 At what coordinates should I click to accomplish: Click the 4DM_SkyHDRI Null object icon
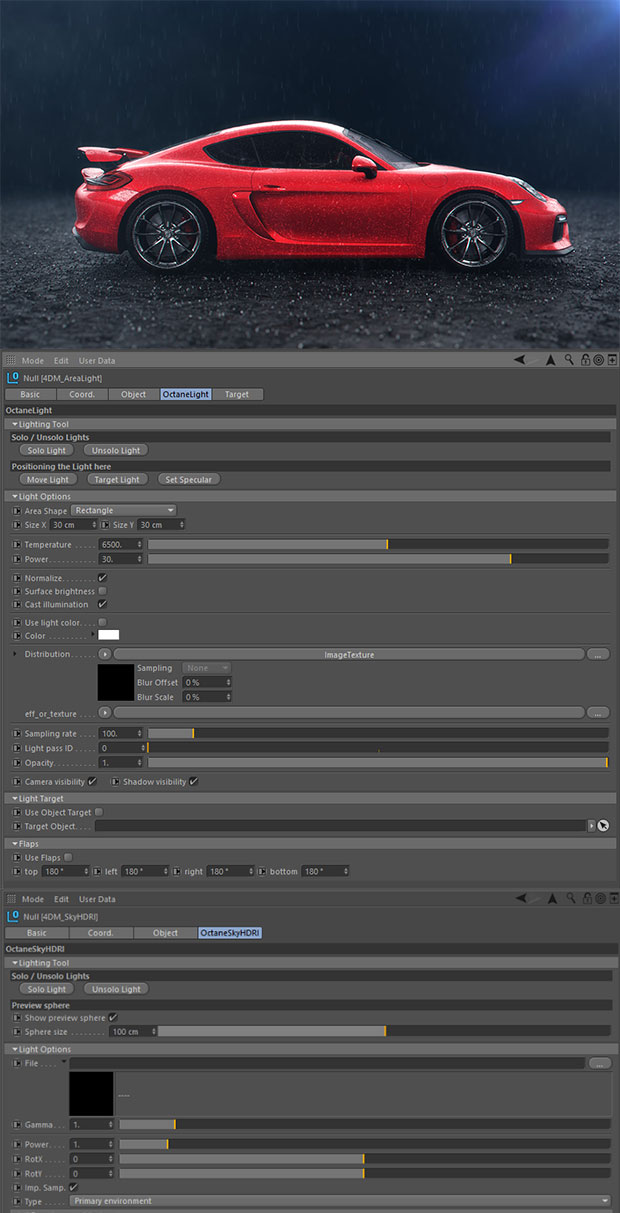tap(14, 916)
